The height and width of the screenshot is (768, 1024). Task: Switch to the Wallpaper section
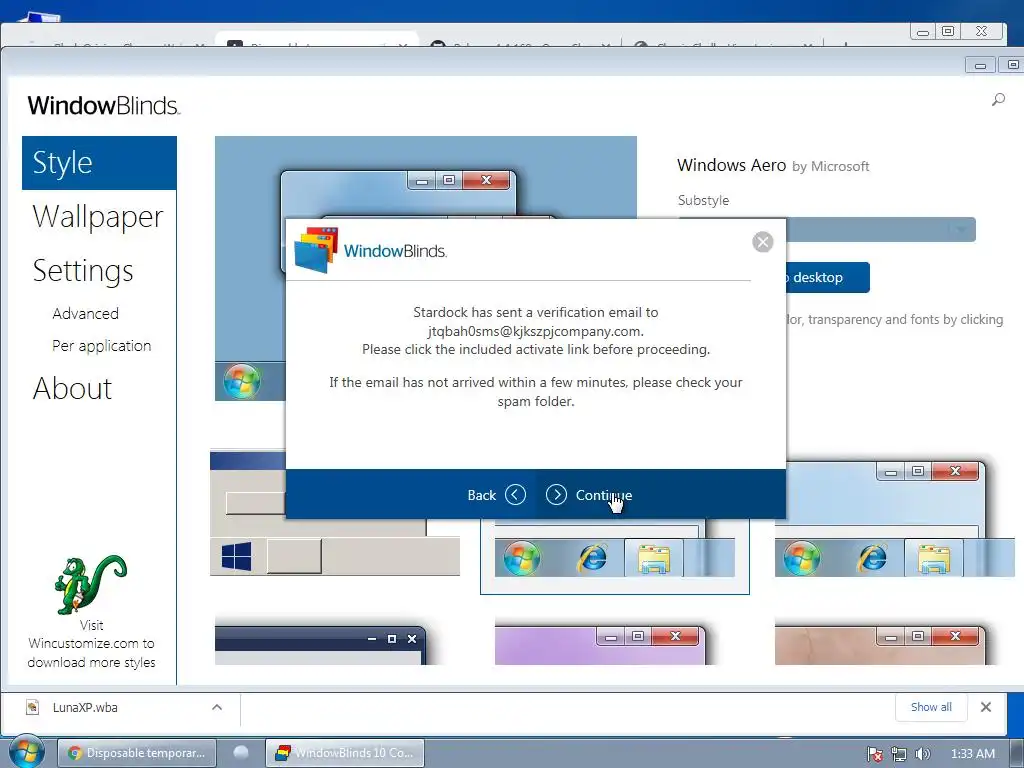pyautogui.click(x=98, y=217)
